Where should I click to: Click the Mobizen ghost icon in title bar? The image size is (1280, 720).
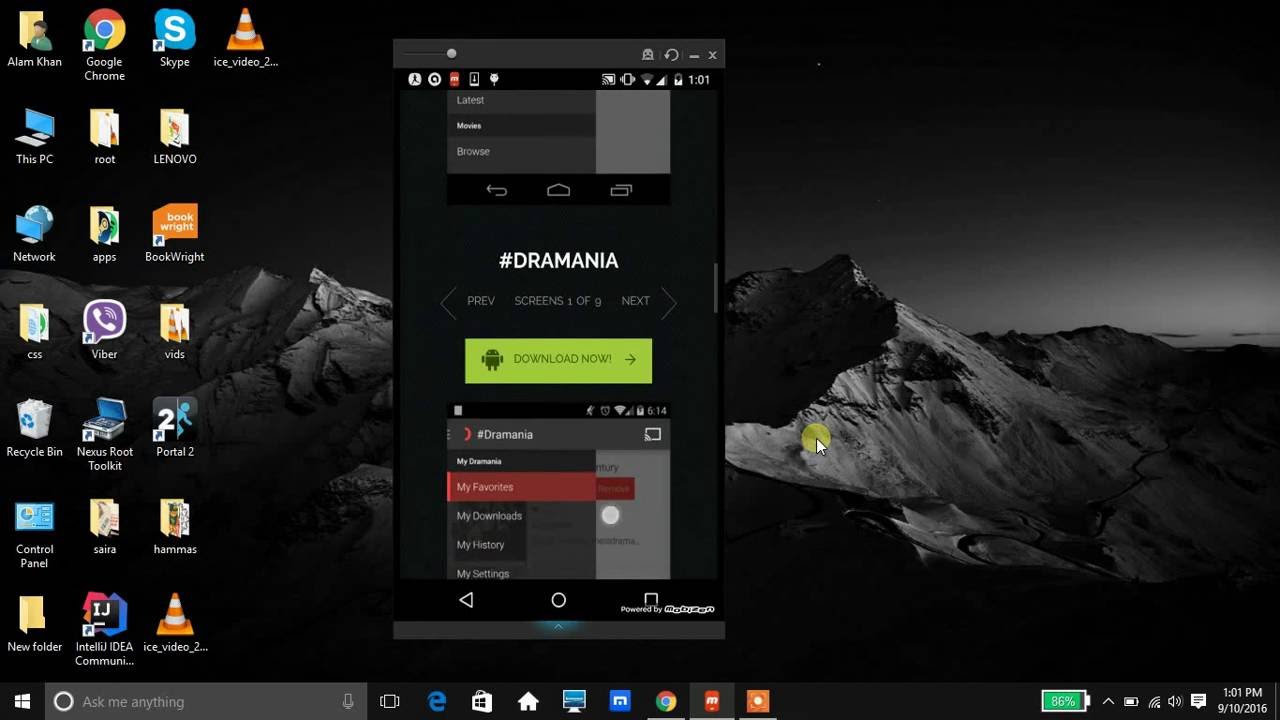(x=648, y=55)
